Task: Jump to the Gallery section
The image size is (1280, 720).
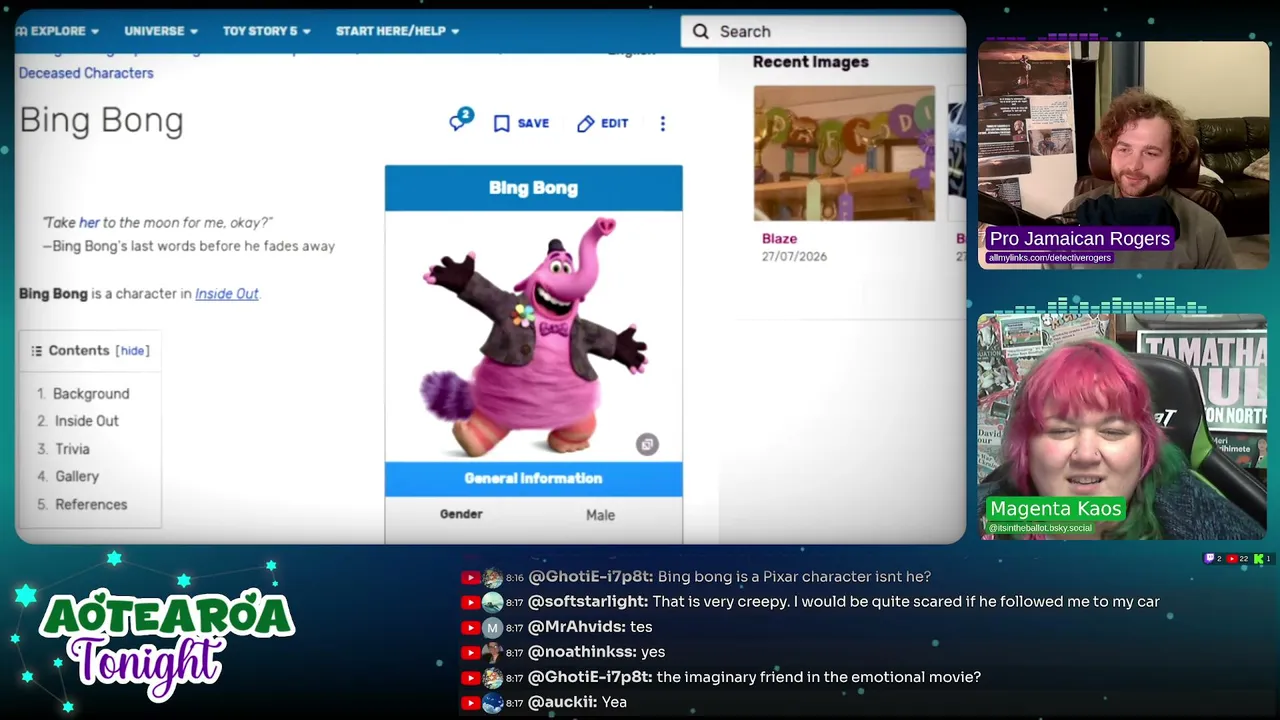Action: pos(77,476)
